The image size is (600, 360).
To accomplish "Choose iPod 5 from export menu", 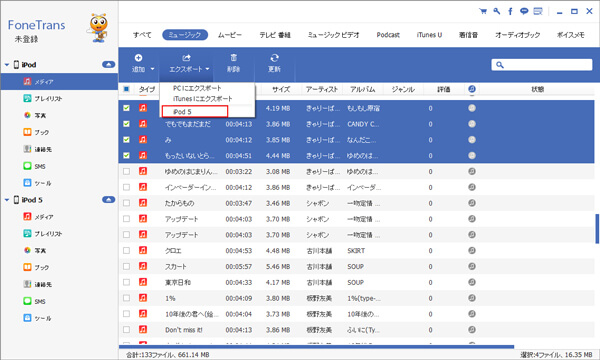I will coord(195,111).
